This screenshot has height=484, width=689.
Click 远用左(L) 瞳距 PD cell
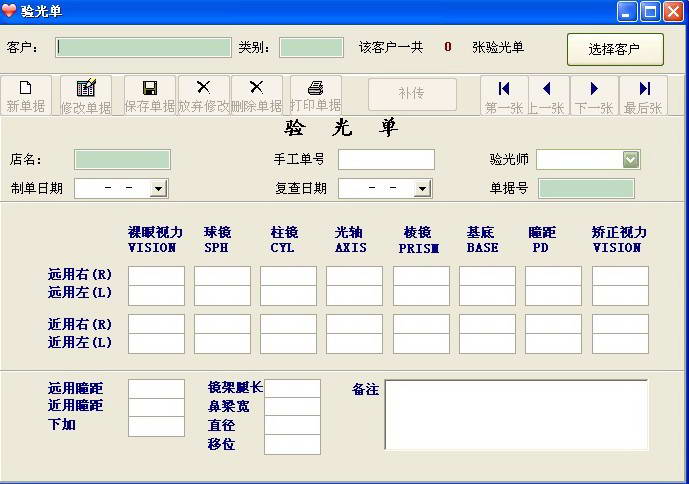click(553, 295)
